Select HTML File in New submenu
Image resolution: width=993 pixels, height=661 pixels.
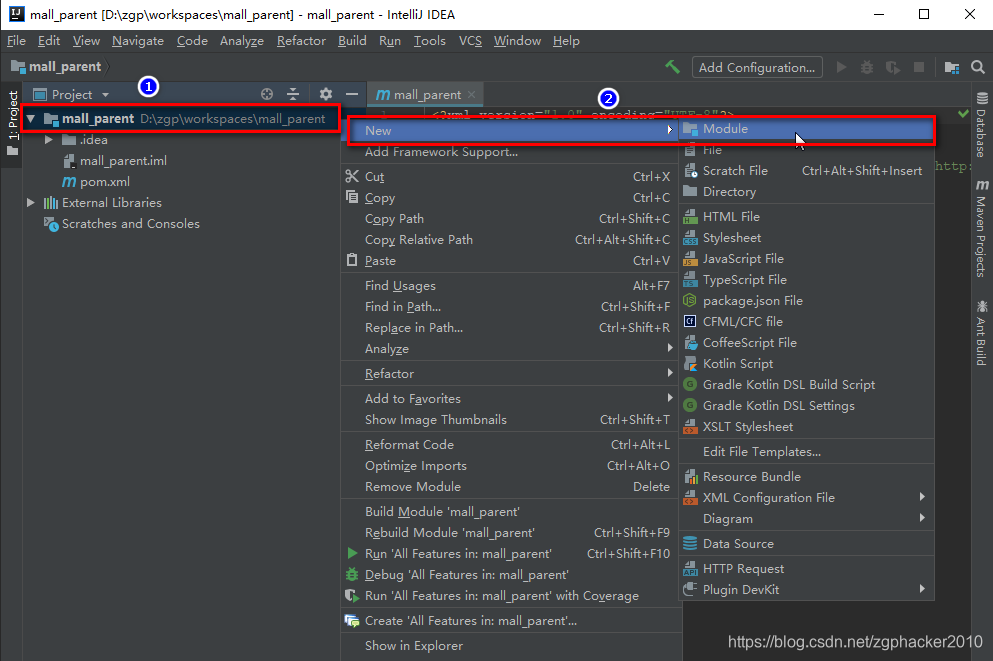(x=806, y=217)
